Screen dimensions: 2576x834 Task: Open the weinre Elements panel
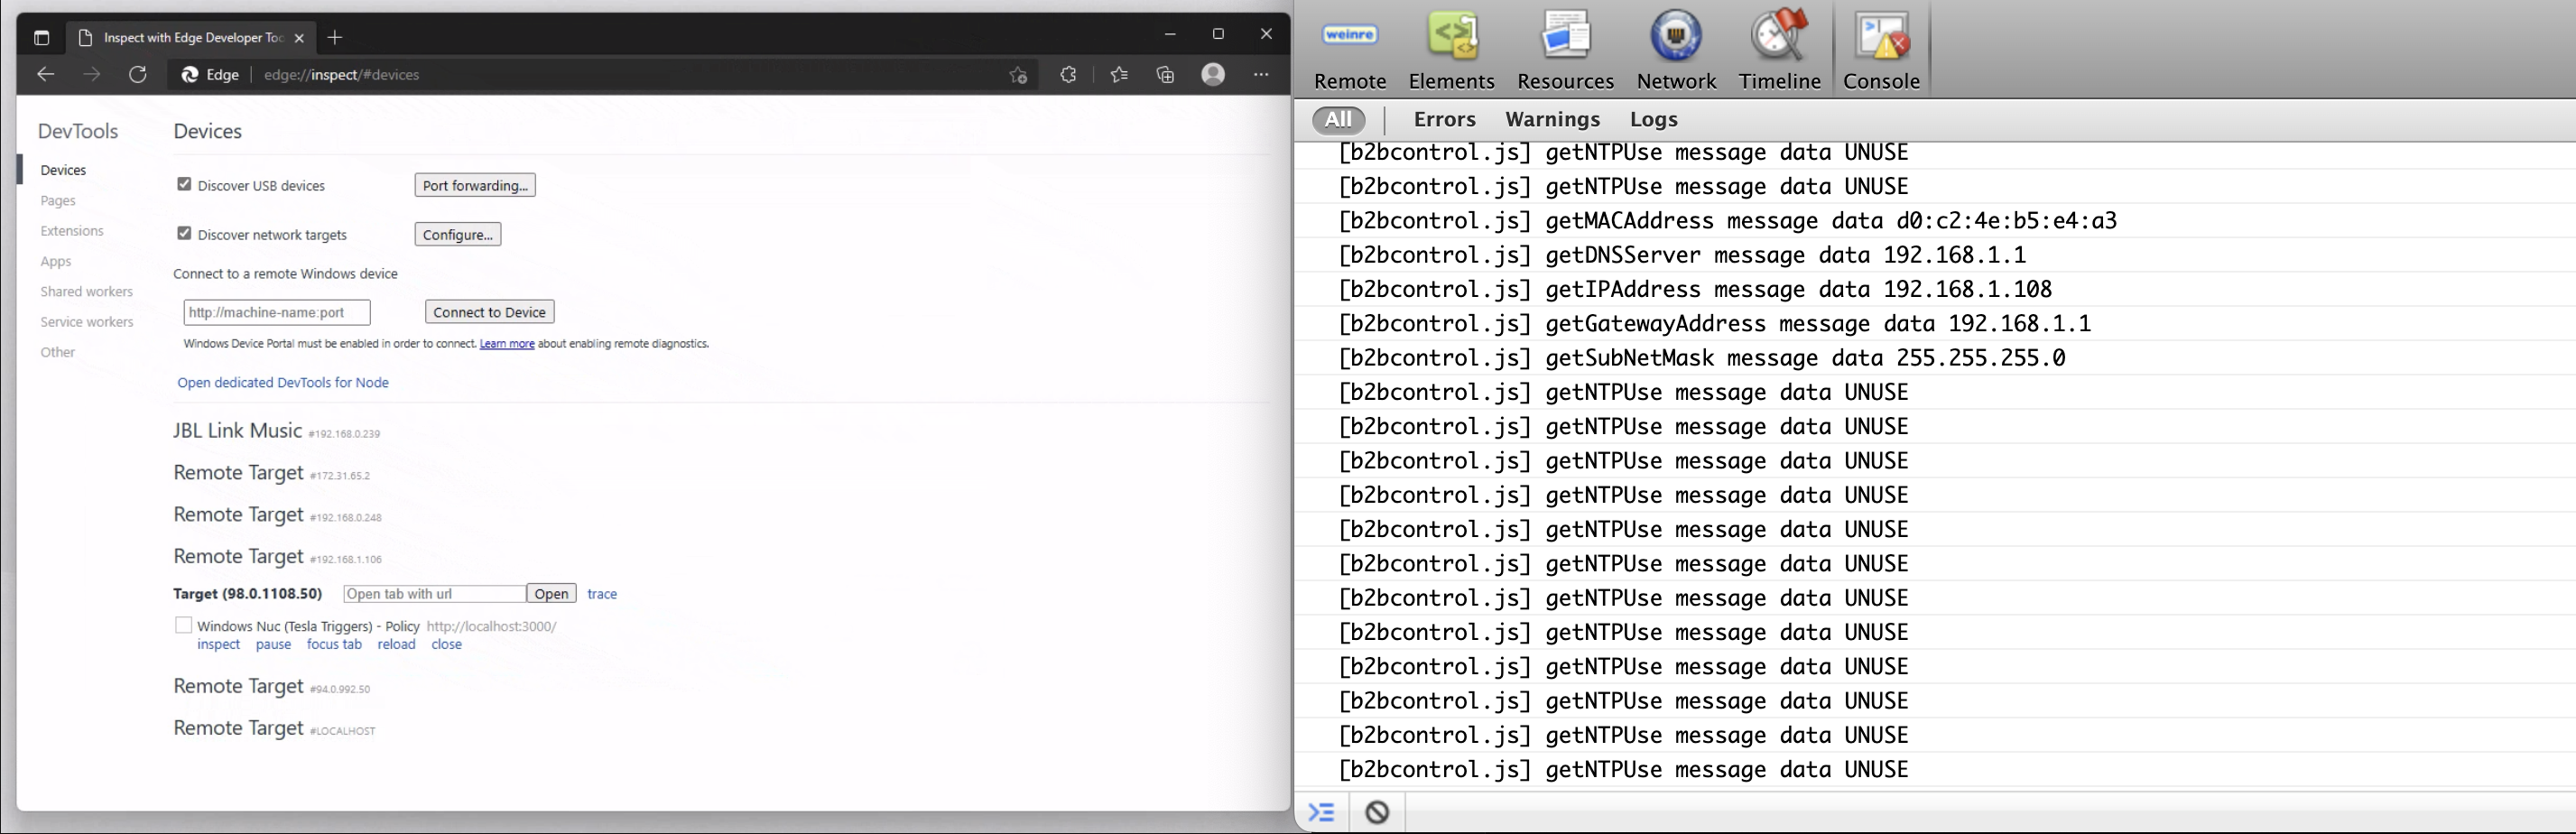[x=1452, y=48]
